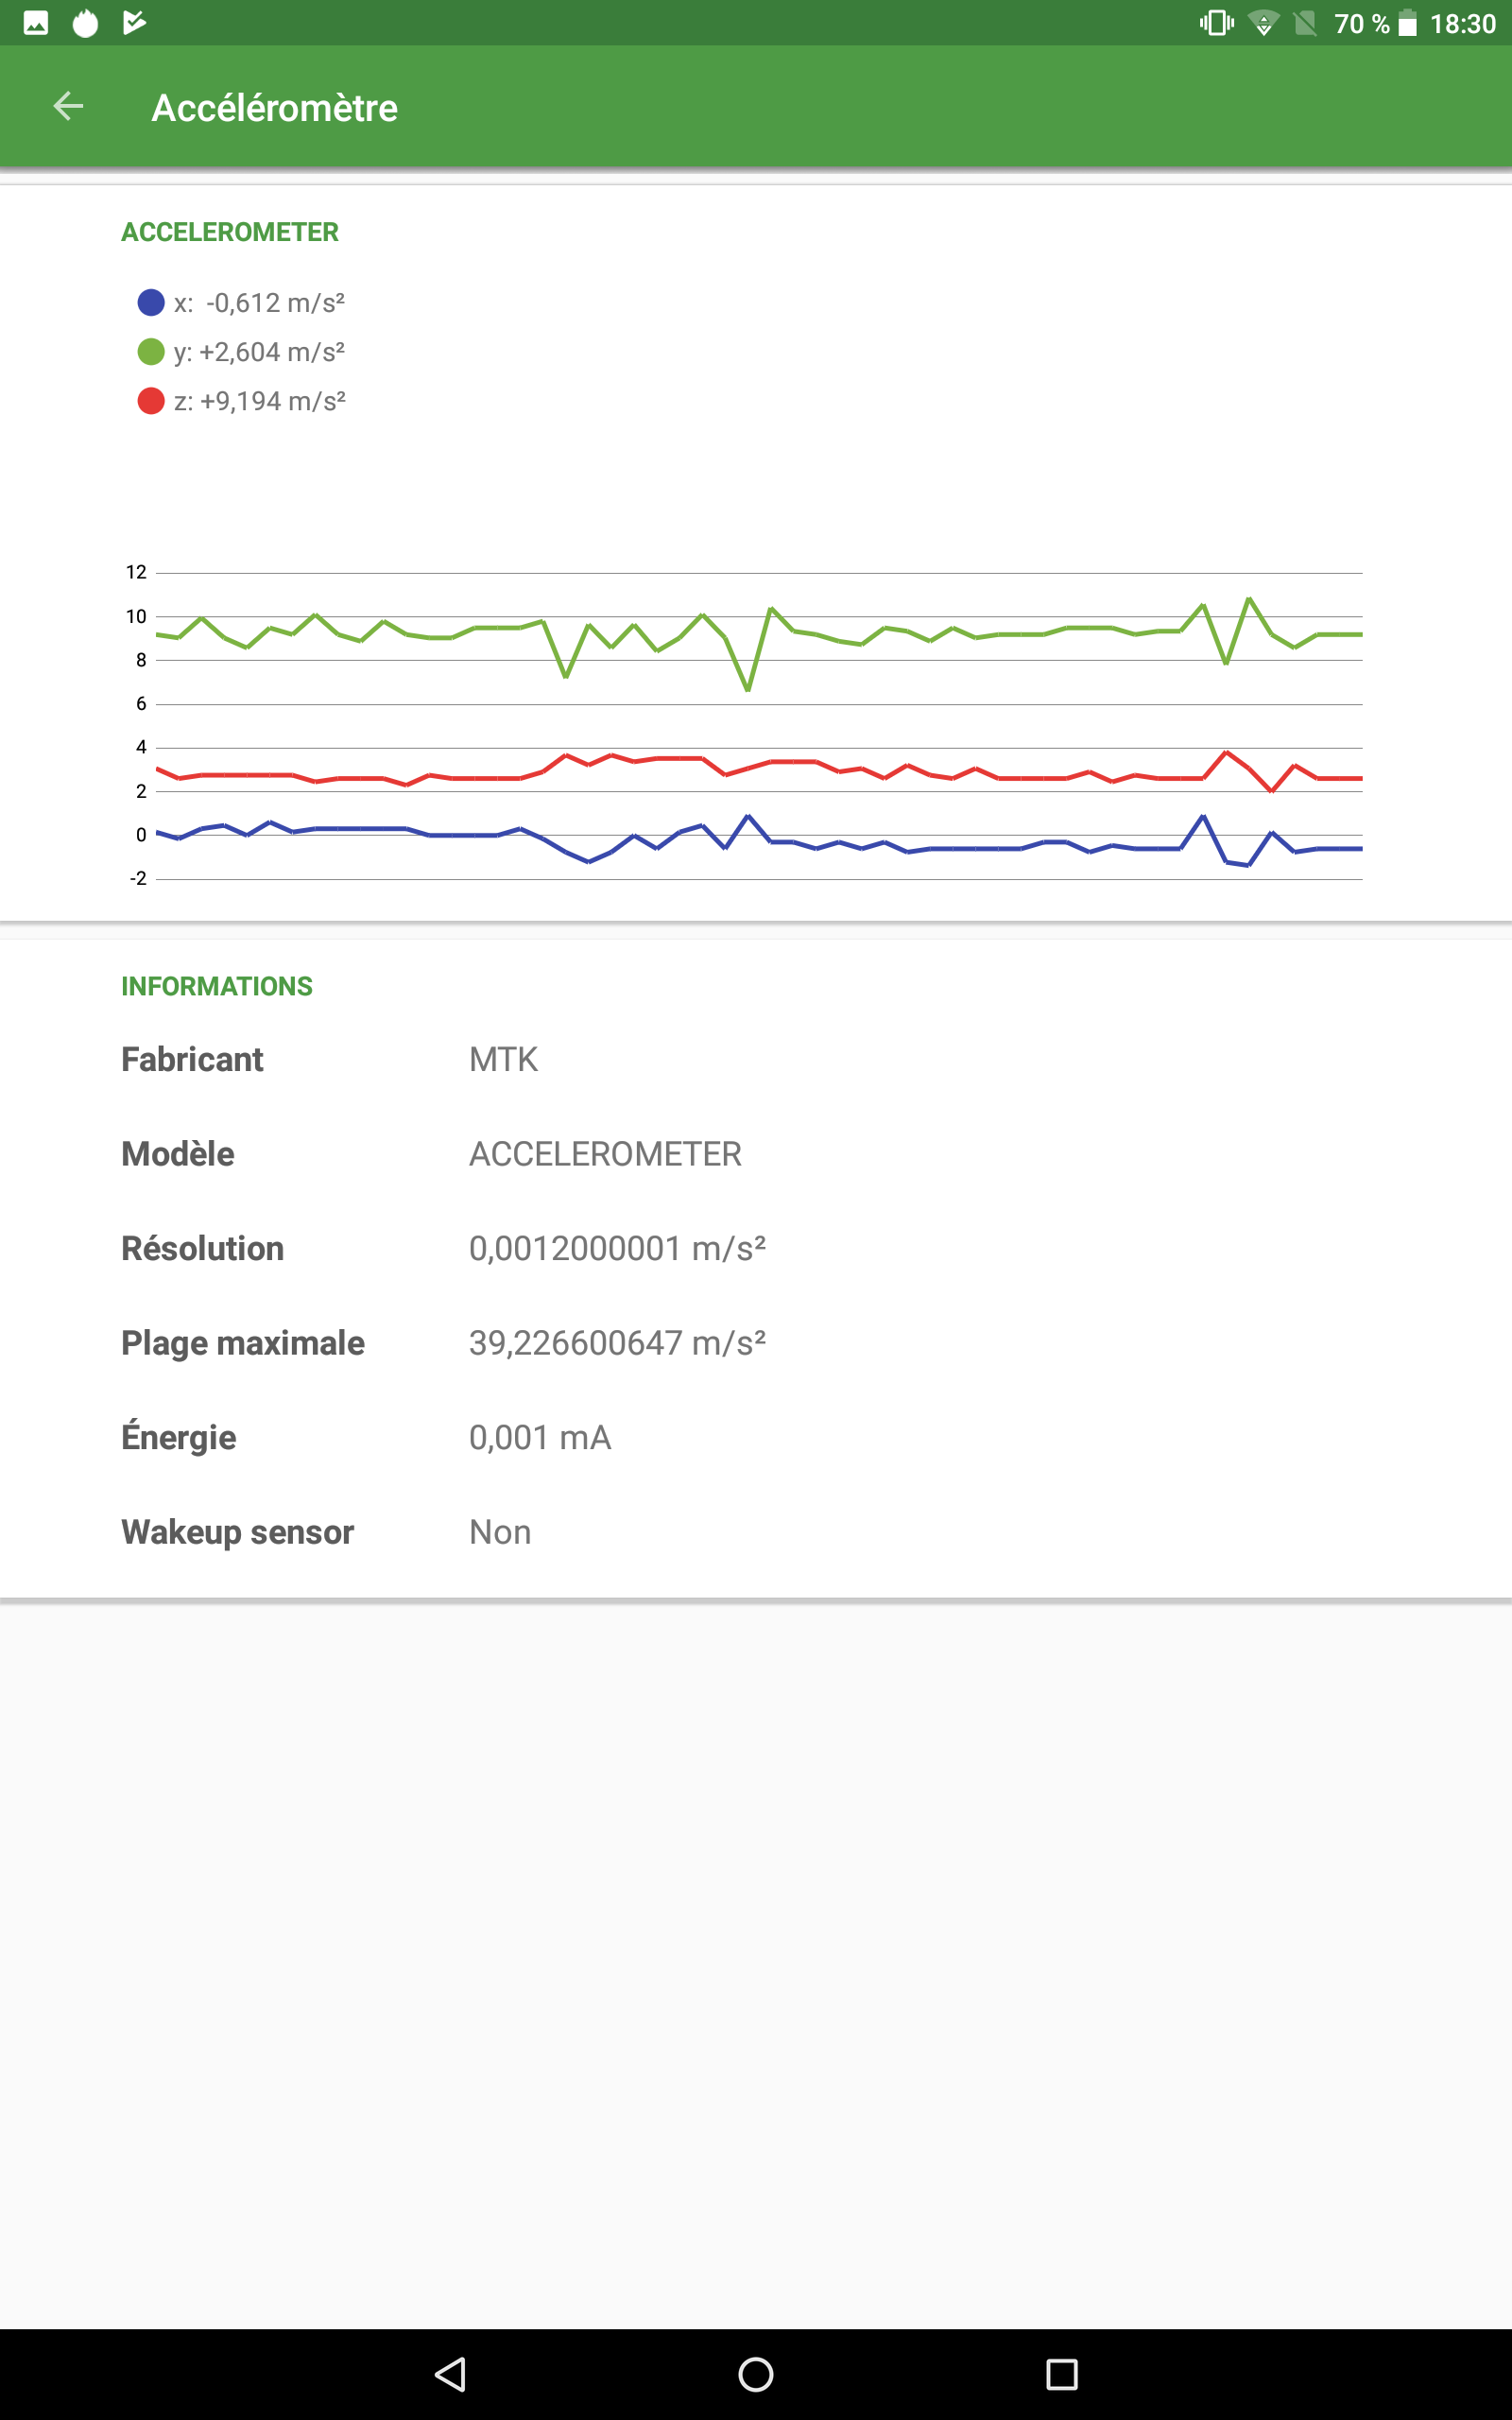
Task: Tap the Énergie 0,001 mA value
Action: tap(540, 1437)
